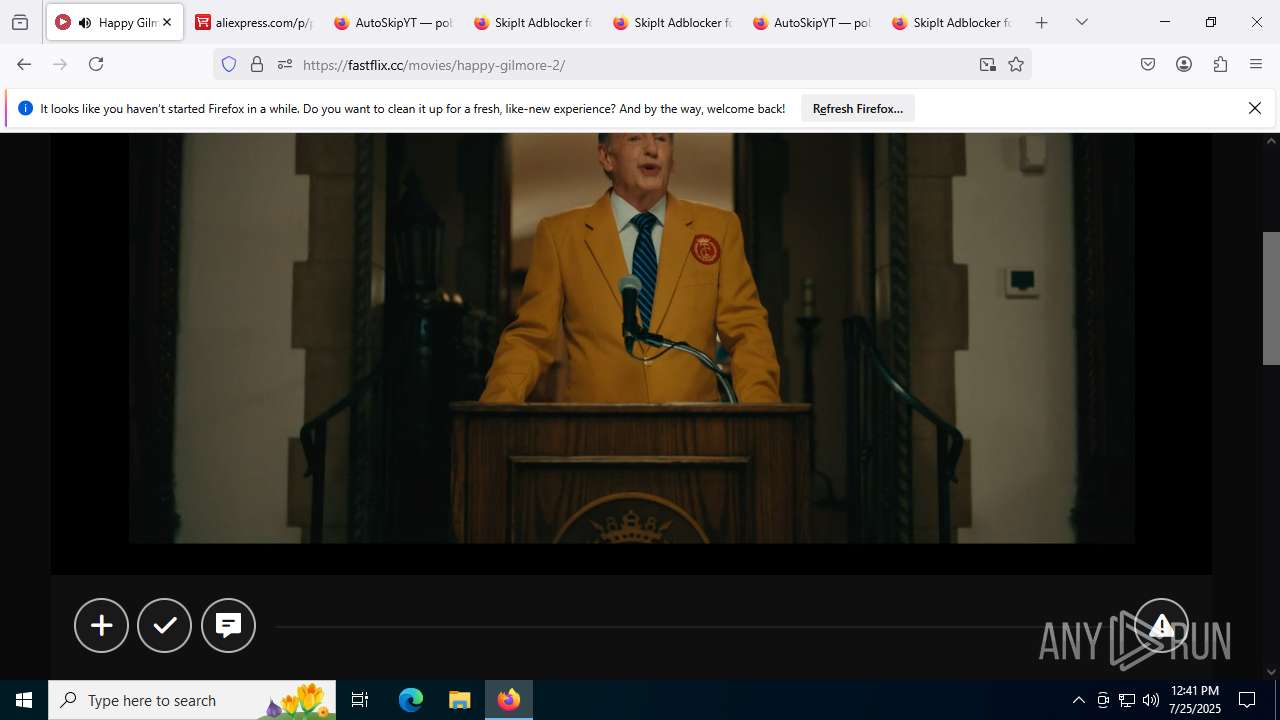Focus the fastflix.cc URL address field
Image resolution: width=1280 pixels, height=720 pixels.
[635, 64]
